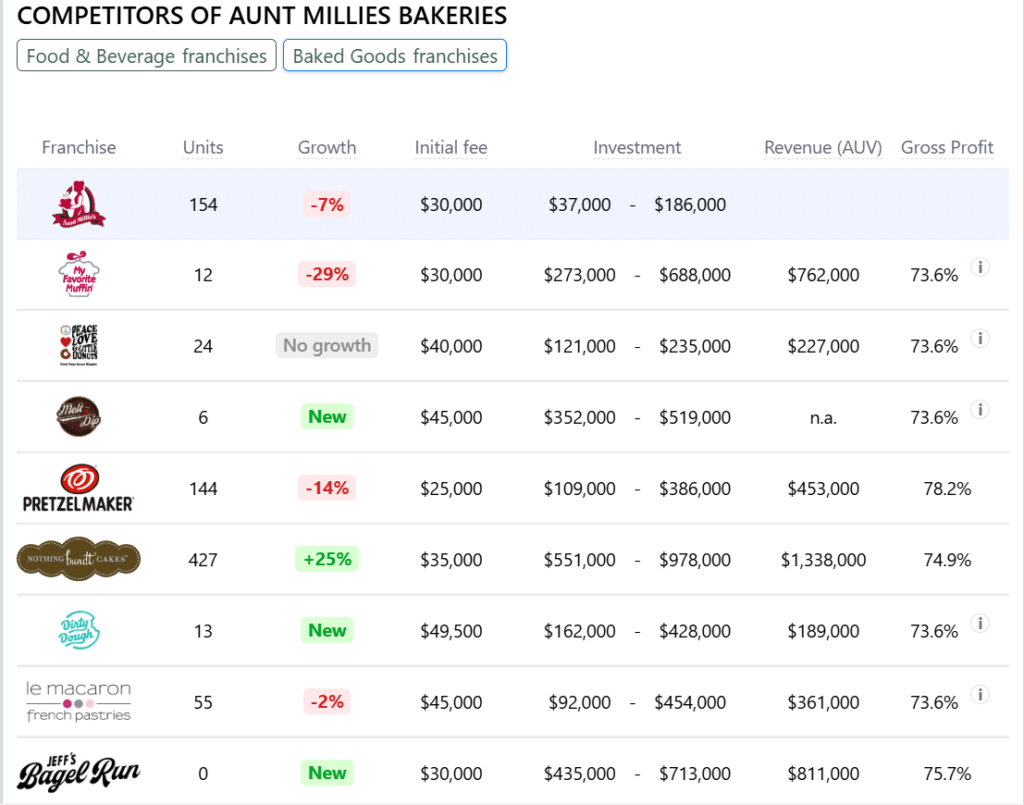Viewport: 1024px width, 805px height.
Task: Click the Initial fee column header
Action: pyautogui.click(x=451, y=148)
